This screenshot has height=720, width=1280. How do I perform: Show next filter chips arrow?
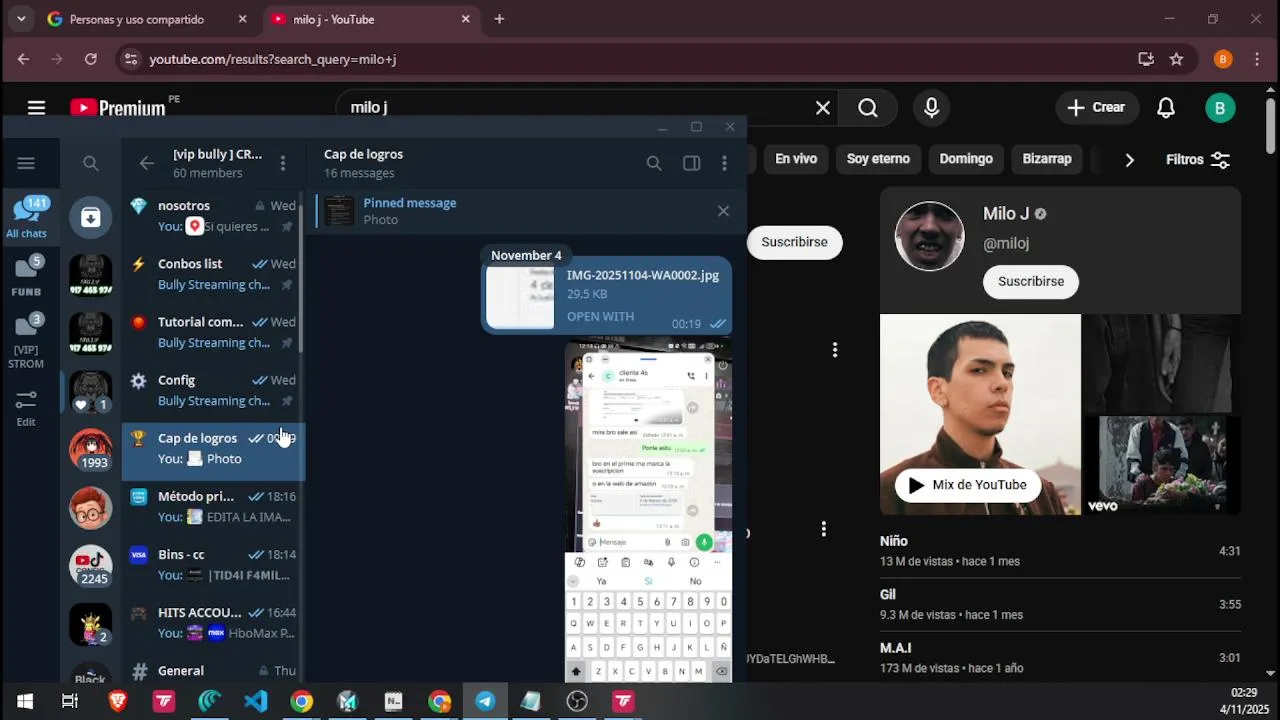pos(1129,160)
